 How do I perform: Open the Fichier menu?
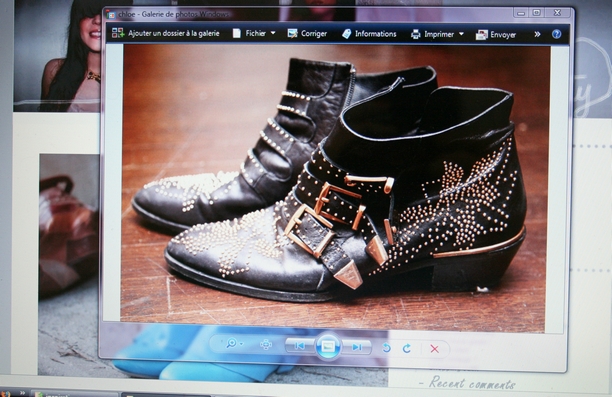[255, 34]
